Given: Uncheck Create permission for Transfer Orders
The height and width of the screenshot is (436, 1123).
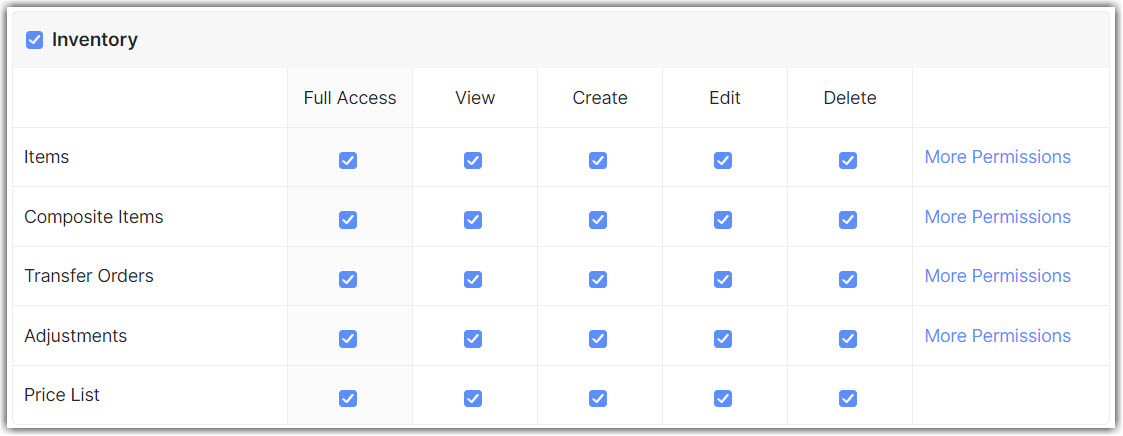Looking at the screenshot, I should pyautogui.click(x=598, y=279).
